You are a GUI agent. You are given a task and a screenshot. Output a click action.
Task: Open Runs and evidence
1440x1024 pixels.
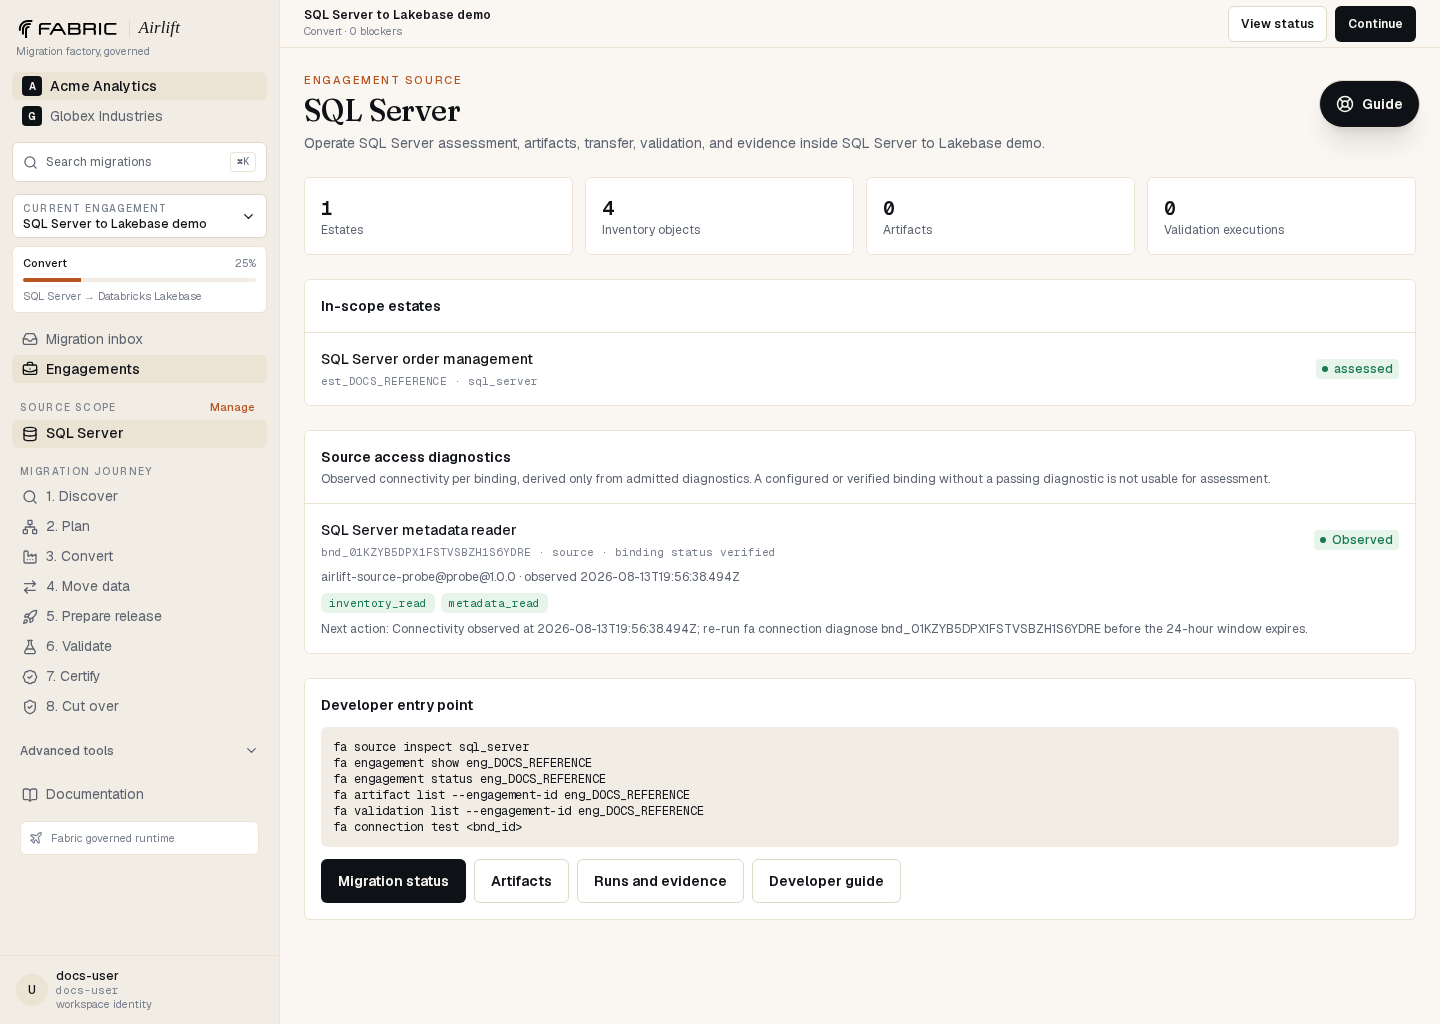coord(660,881)
